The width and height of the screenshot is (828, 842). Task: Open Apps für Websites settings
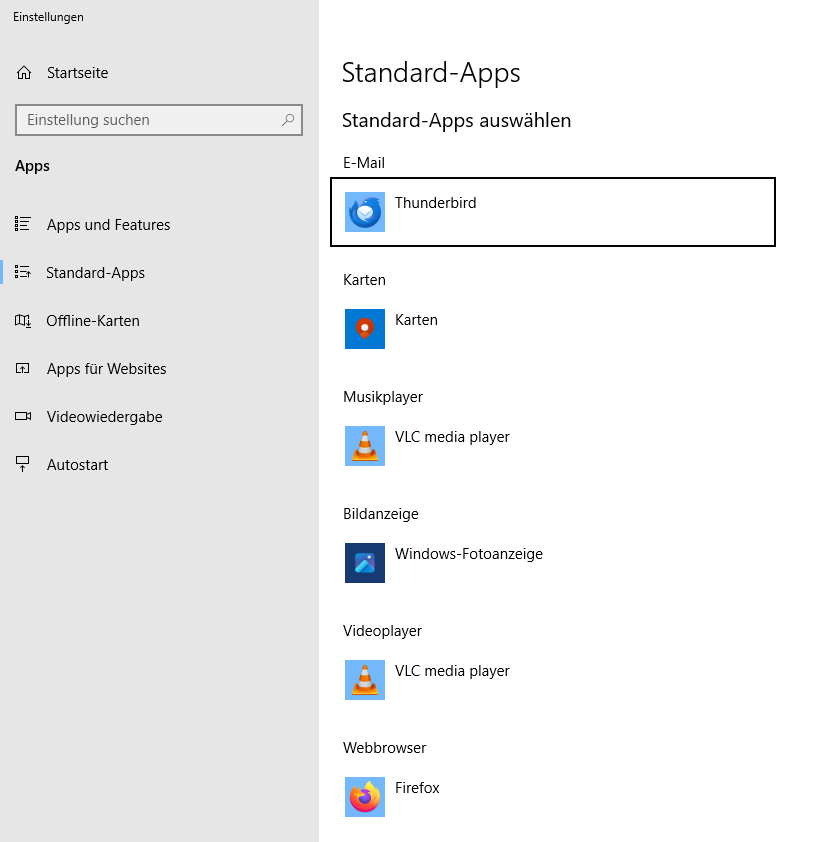[x=159, y=368]
